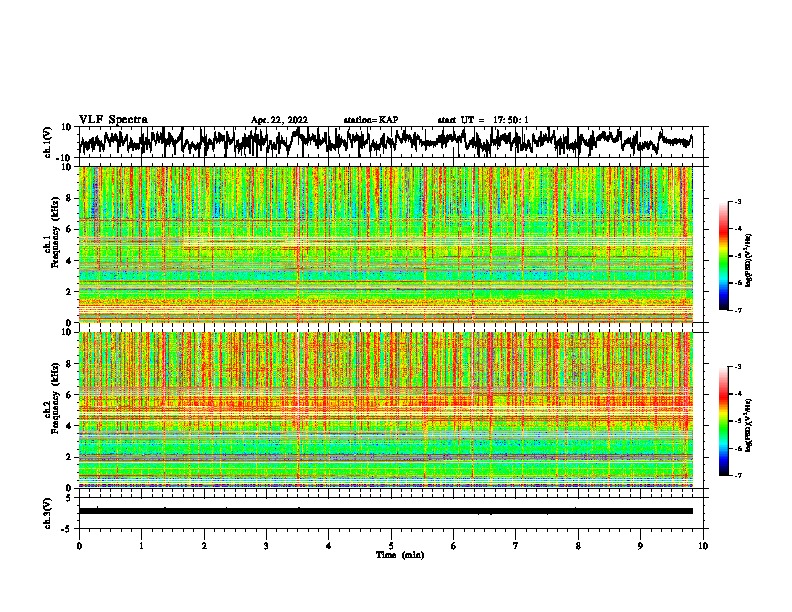Click the "-3" label on ch.2 colorbar
The height and width of the screenshot is (612, 792).
(x=738, y=367)
